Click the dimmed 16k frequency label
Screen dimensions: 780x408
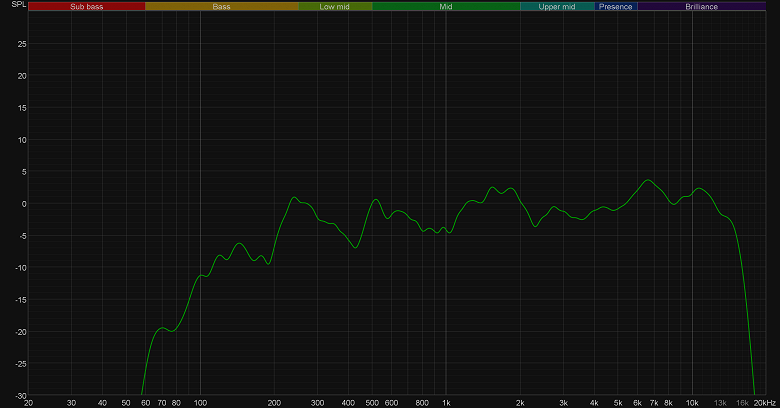tap(743, 403)
